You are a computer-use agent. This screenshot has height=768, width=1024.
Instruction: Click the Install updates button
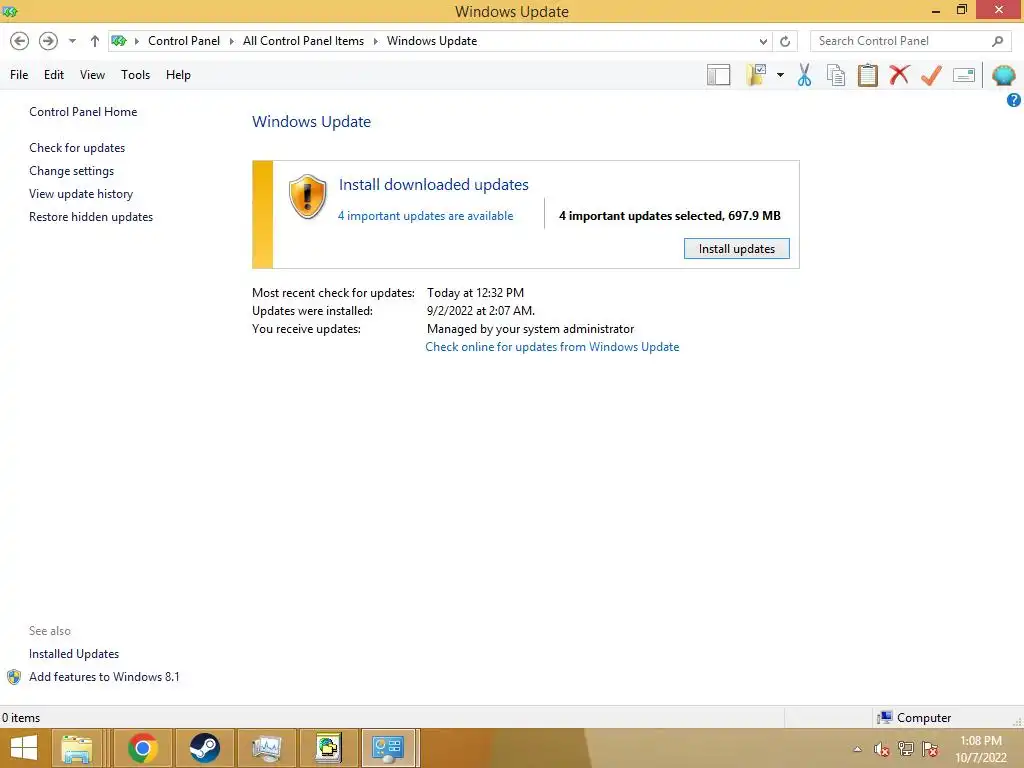point(737,249)
